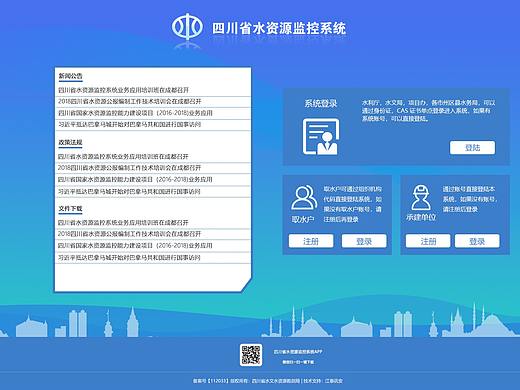This screenshot has height=390, width=520.
Task: Click the water resources logo beside the title
Action: coord(187,26)
